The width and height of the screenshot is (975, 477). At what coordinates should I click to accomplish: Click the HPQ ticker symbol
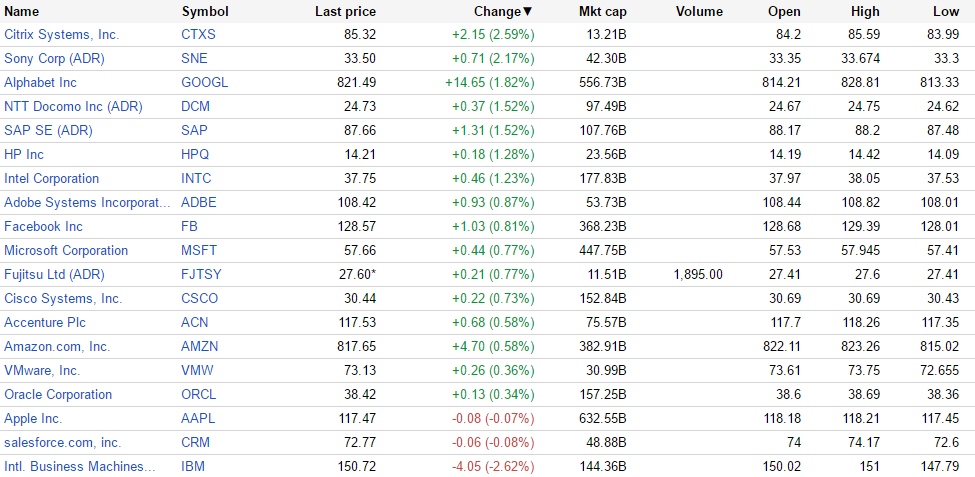coord(196,155)
